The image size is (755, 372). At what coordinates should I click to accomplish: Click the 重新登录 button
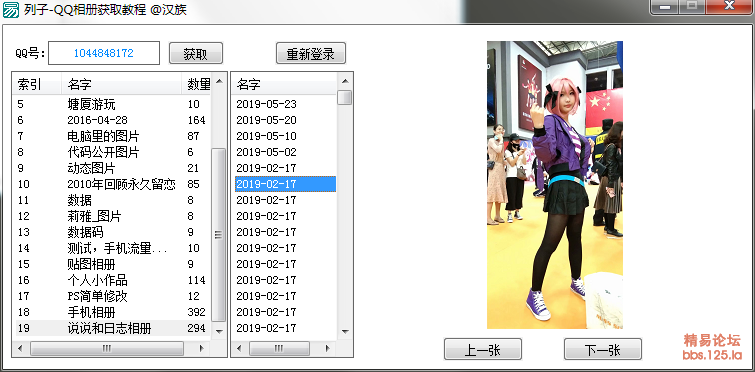tap(311, 53)
